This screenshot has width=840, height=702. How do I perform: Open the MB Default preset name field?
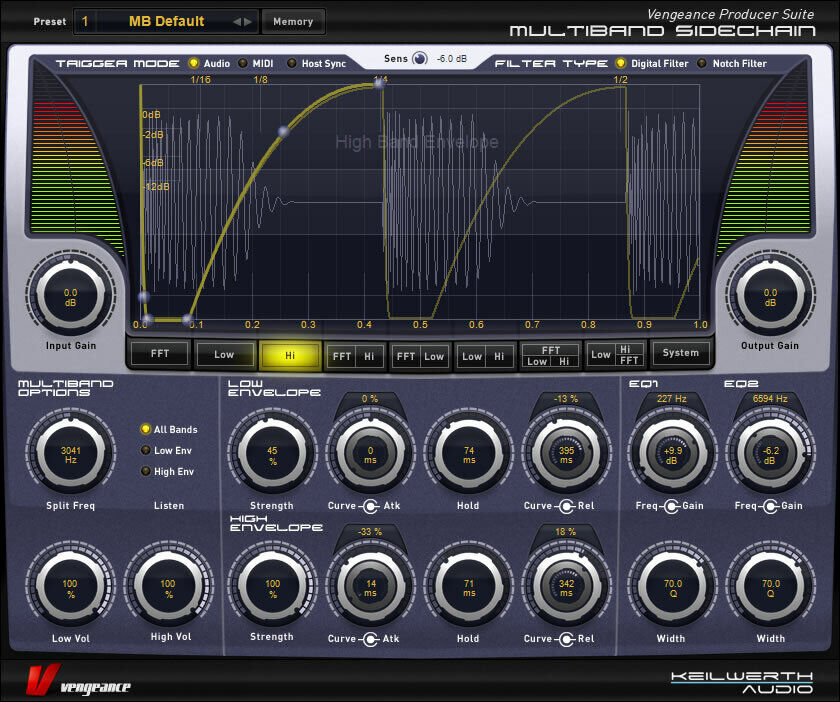pos(166,21)
